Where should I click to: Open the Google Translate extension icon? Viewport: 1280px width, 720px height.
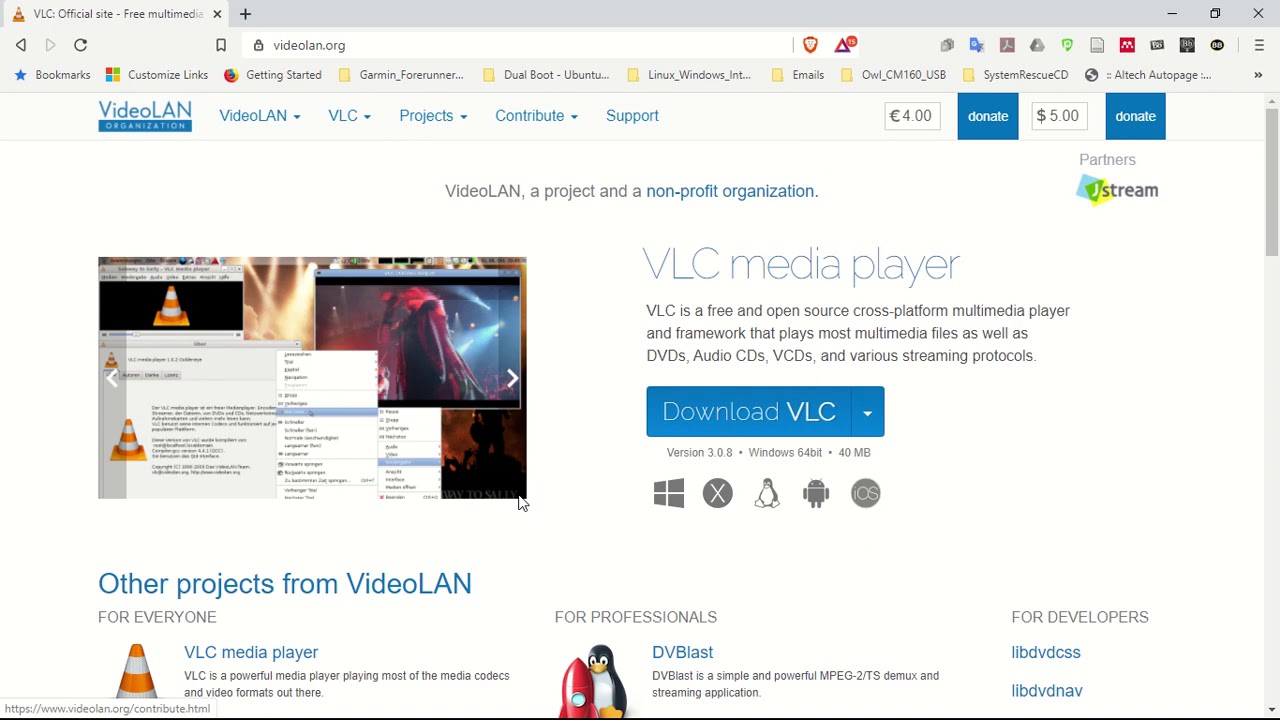pyautogui.click(x=977, y=45)
